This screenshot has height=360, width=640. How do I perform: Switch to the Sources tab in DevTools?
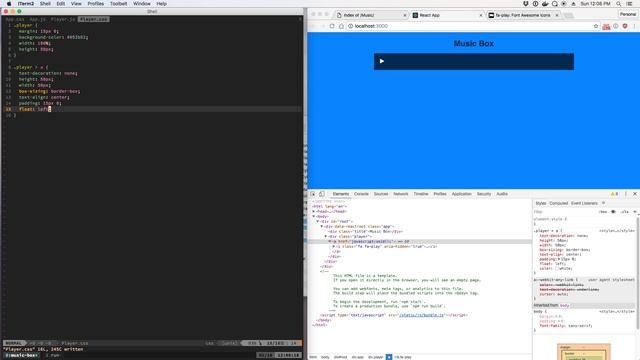(381, 194)
